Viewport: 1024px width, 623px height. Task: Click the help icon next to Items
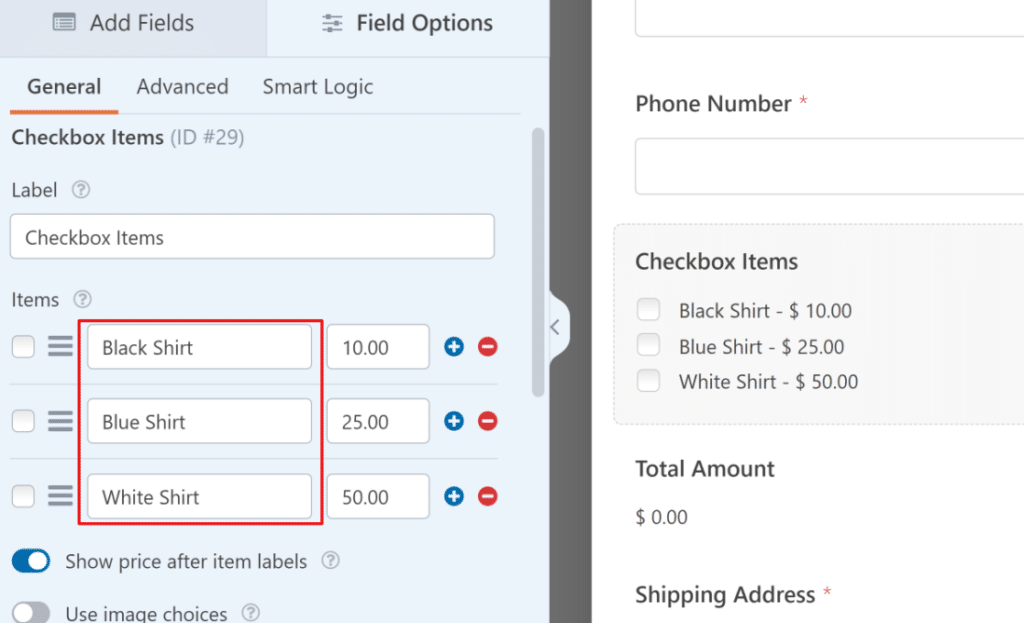point(82,299)
